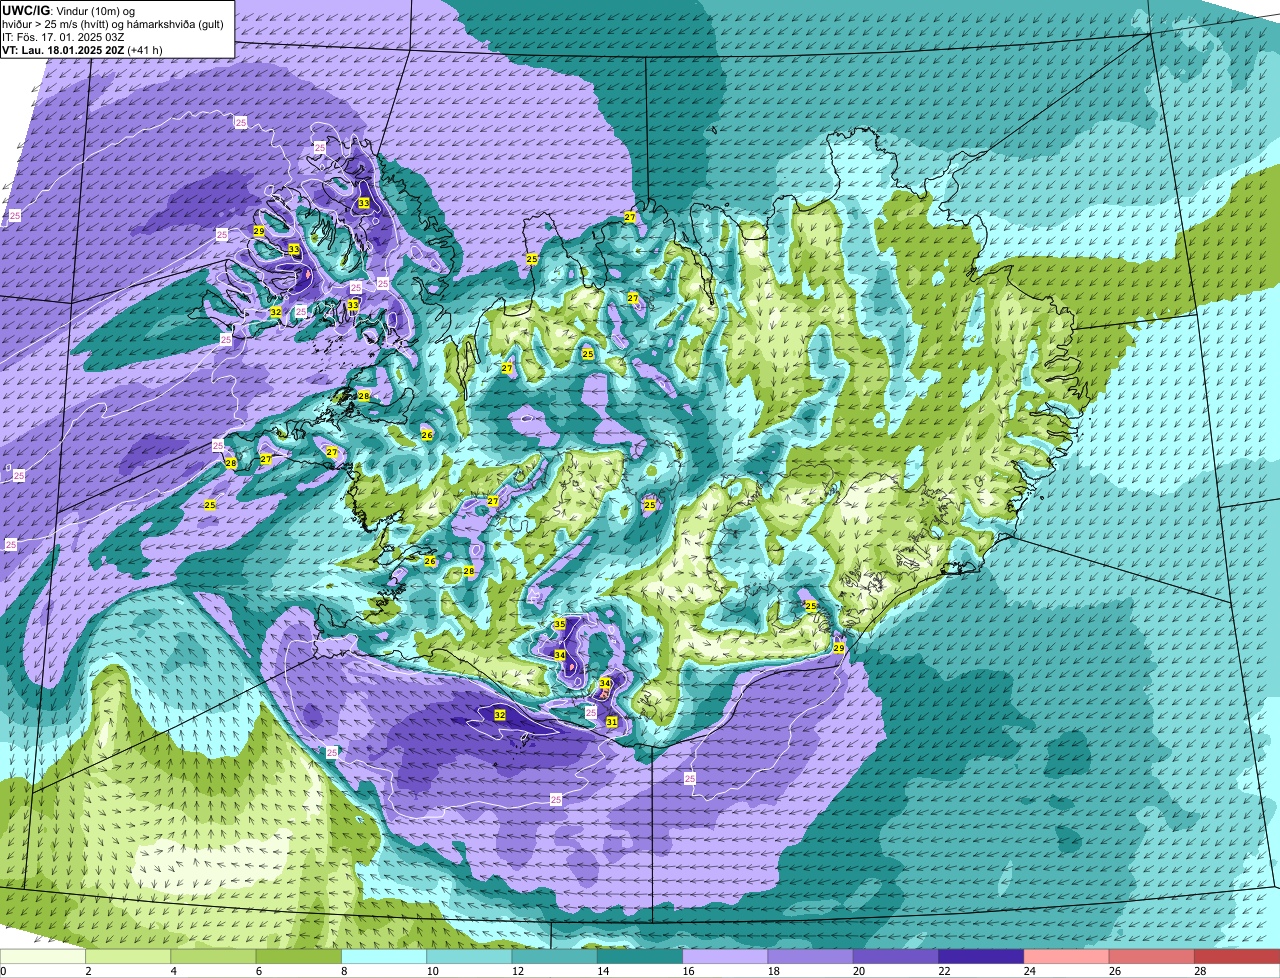Click the header text "UWC/IG: Vindur (10m) og"
The image size is (1280, 978).
(67, 10)
